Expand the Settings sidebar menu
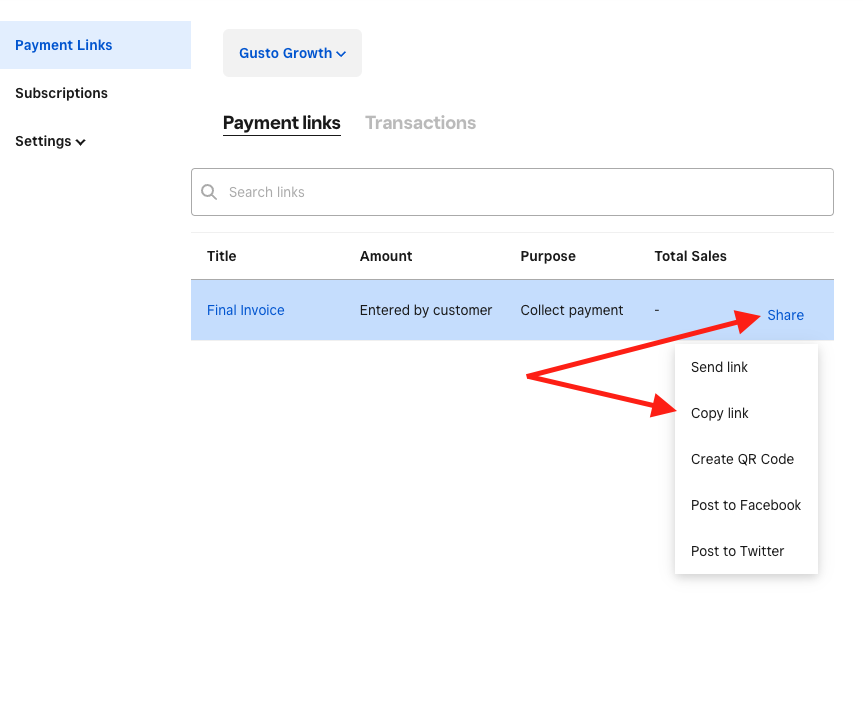863x708 pixels. 50,141
